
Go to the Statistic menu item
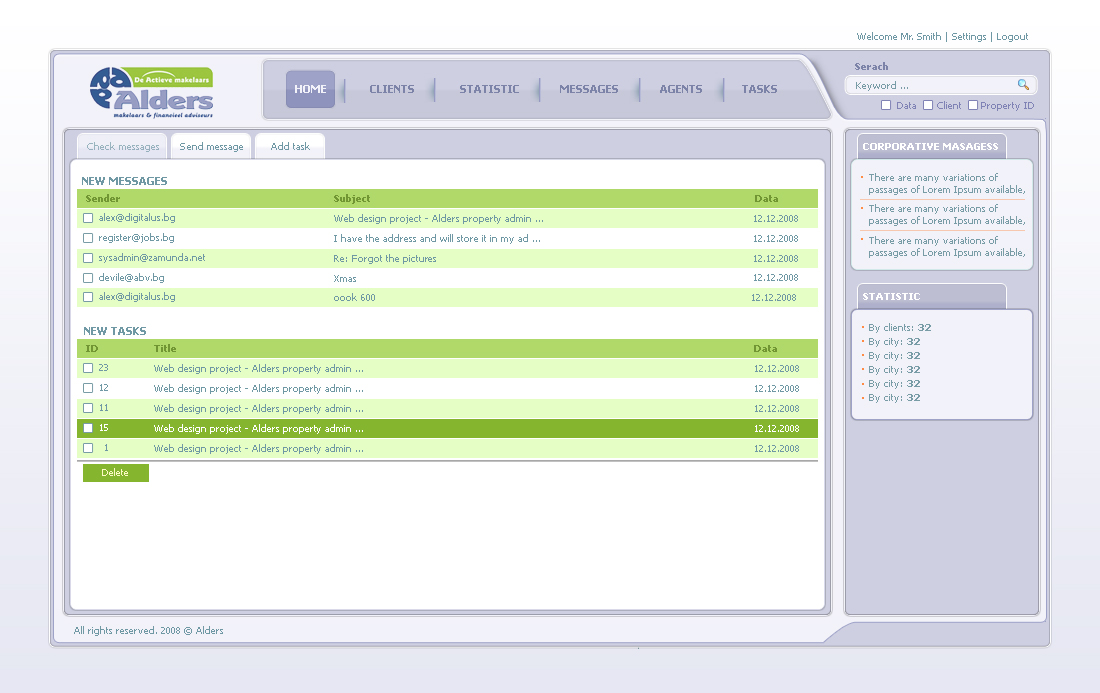click(489, 89)
